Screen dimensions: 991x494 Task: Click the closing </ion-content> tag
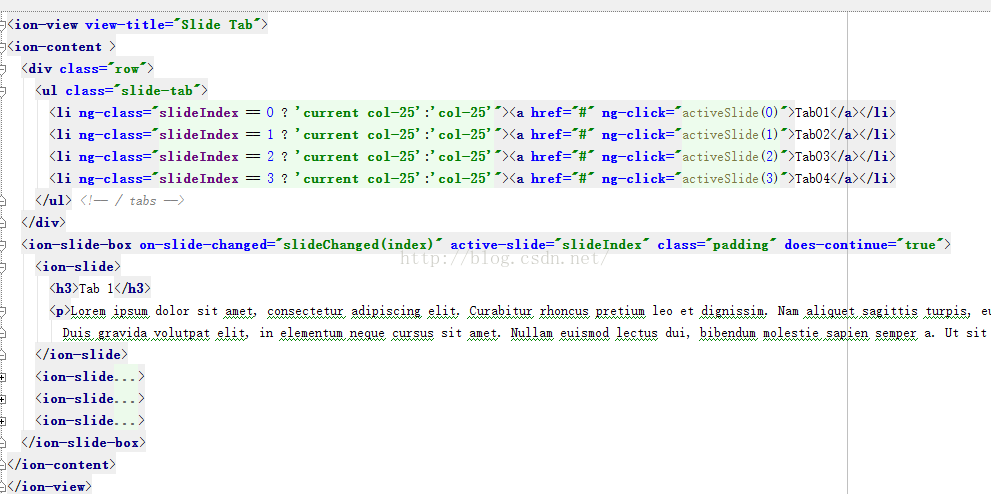pyautogui.click(x=61, y=465)
